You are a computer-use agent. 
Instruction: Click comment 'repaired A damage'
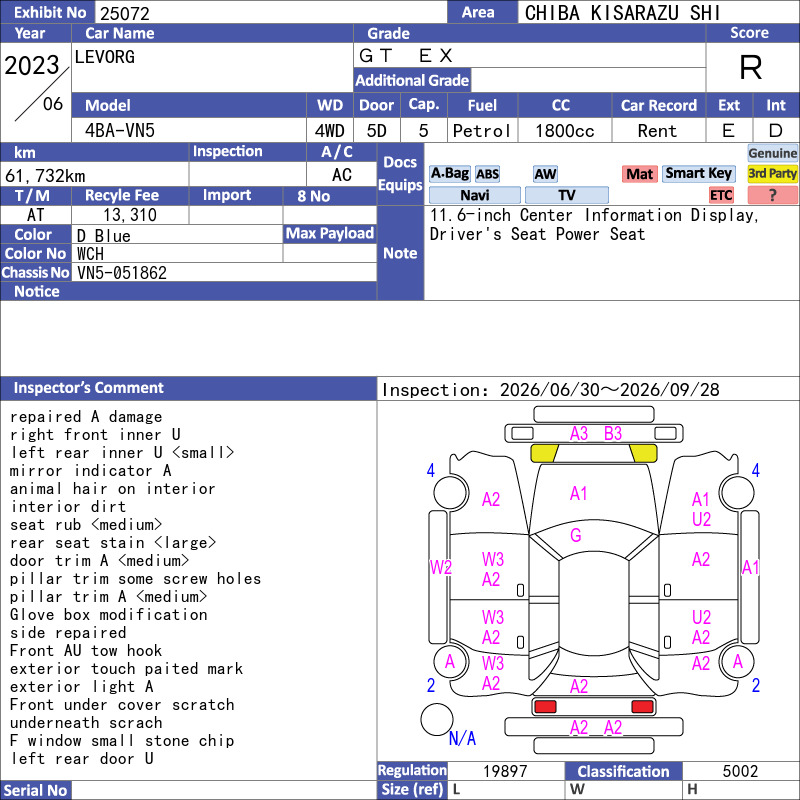click(86, 417)
